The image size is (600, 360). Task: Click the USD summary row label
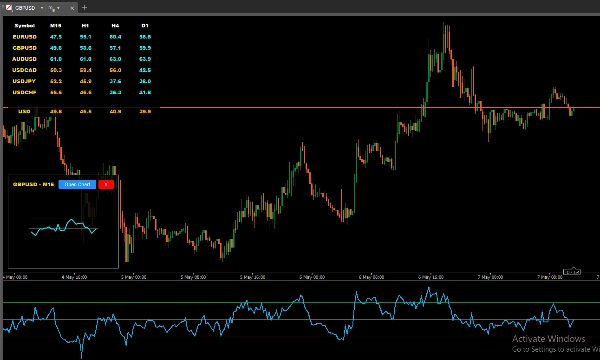tap(24, 111)
